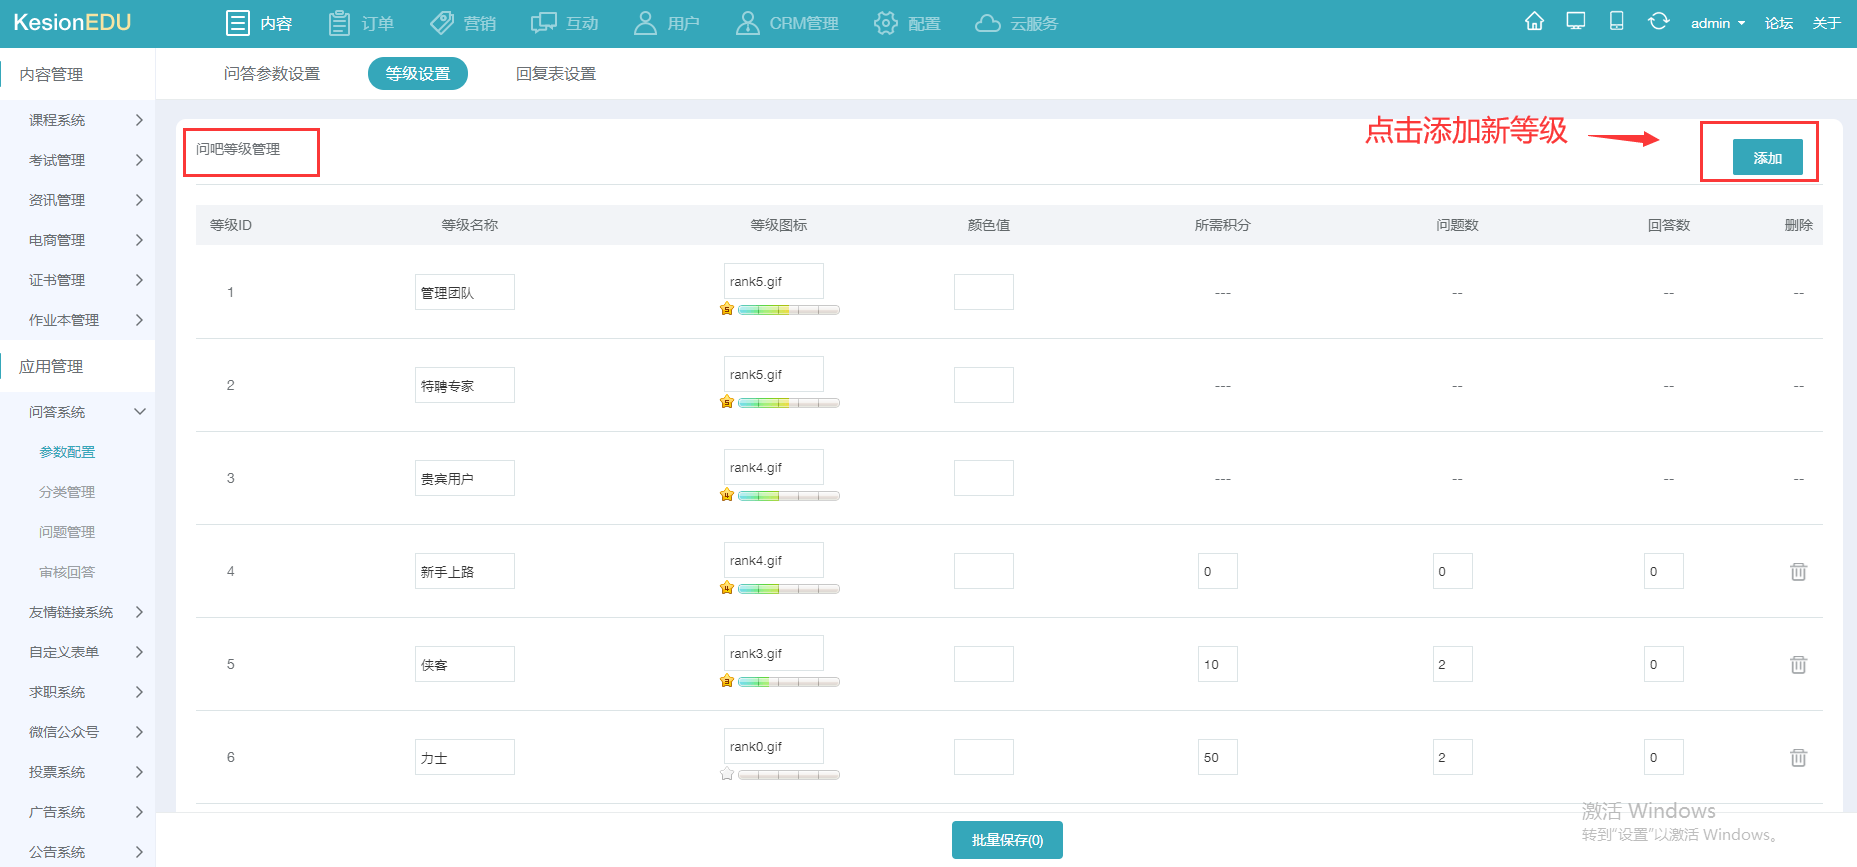Delete the 侠客 level using trash icon
Image resolution: width=1857 pixels, height=867 pixels.
pyautogui.click(x=1798, y=665)
